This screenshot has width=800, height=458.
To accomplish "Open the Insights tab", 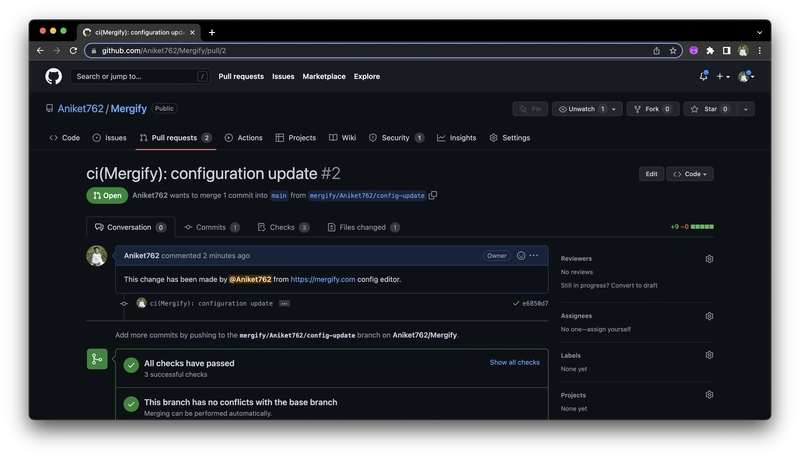I will [457, 138].
